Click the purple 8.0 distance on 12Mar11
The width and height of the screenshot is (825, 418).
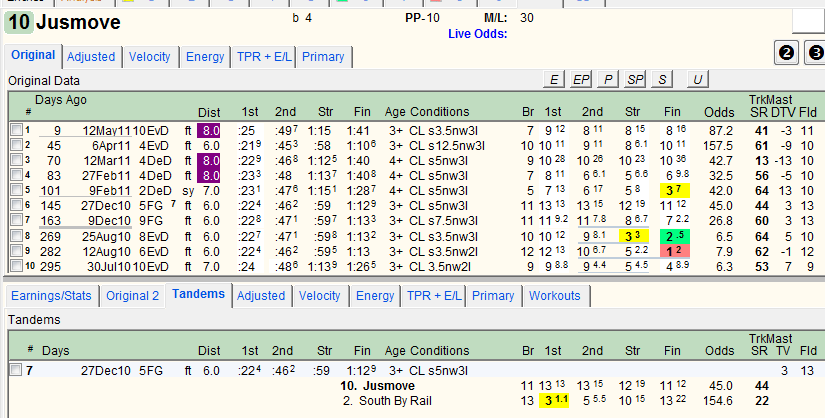tap(208, 161)
